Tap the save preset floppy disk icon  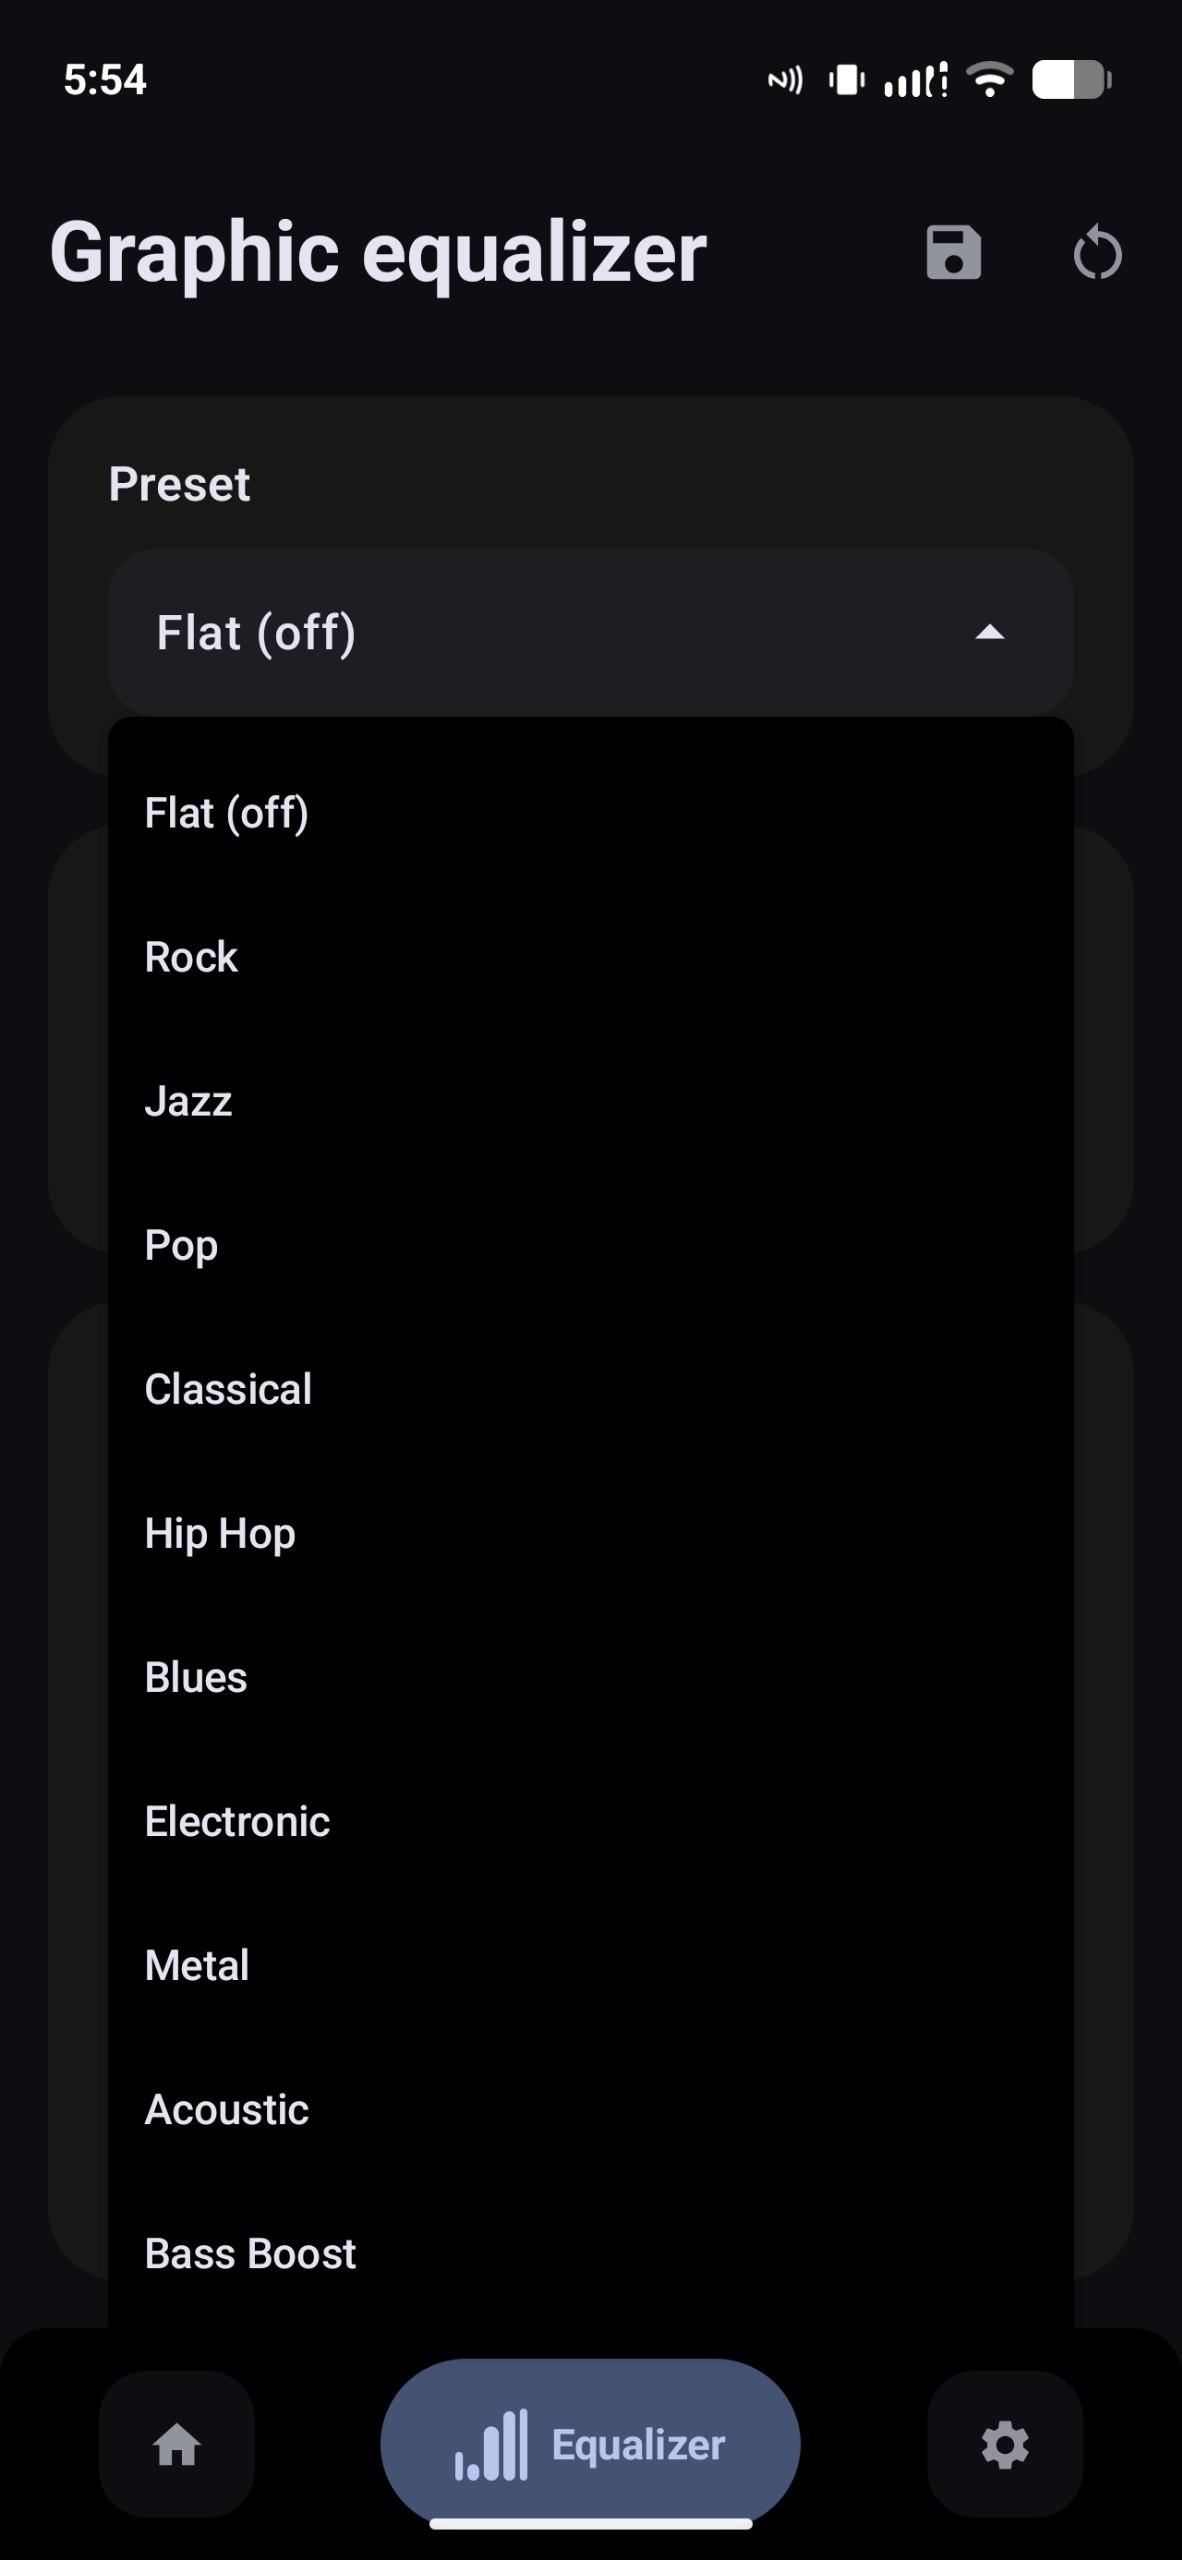(x=953, y=252)
